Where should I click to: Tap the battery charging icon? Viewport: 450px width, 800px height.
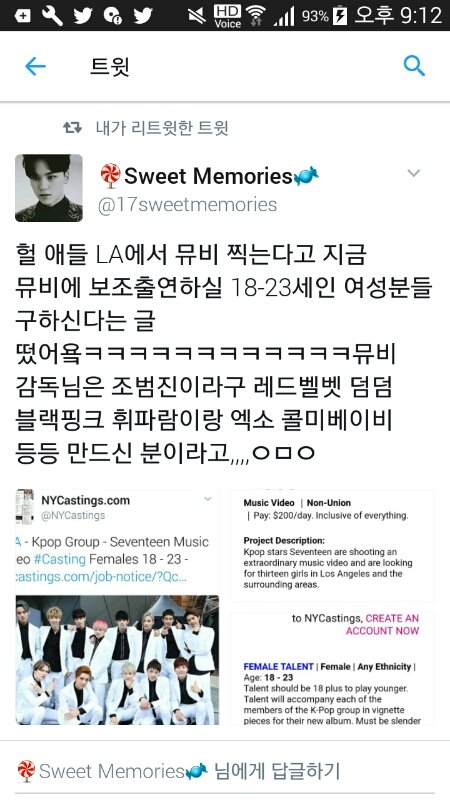340,16
